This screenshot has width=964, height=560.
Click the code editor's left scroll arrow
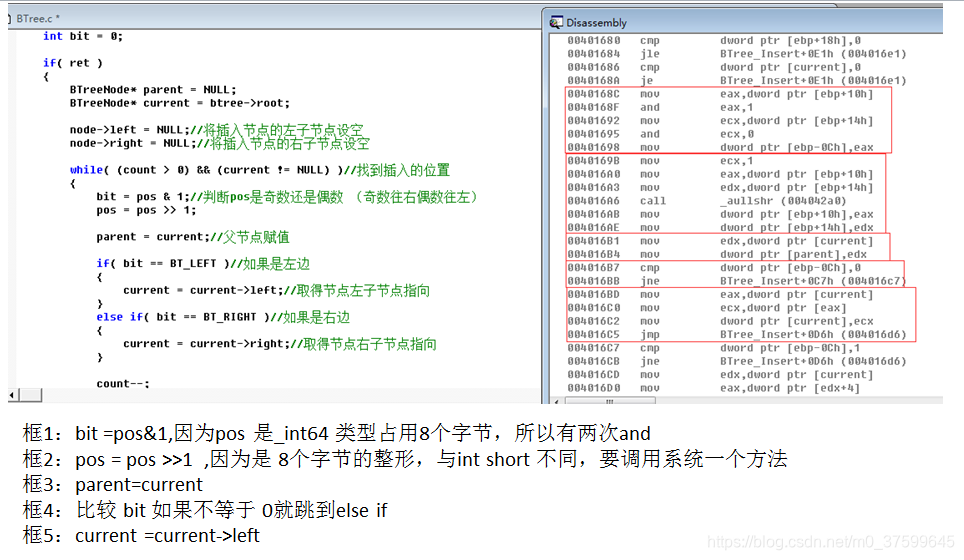point(13,395)
